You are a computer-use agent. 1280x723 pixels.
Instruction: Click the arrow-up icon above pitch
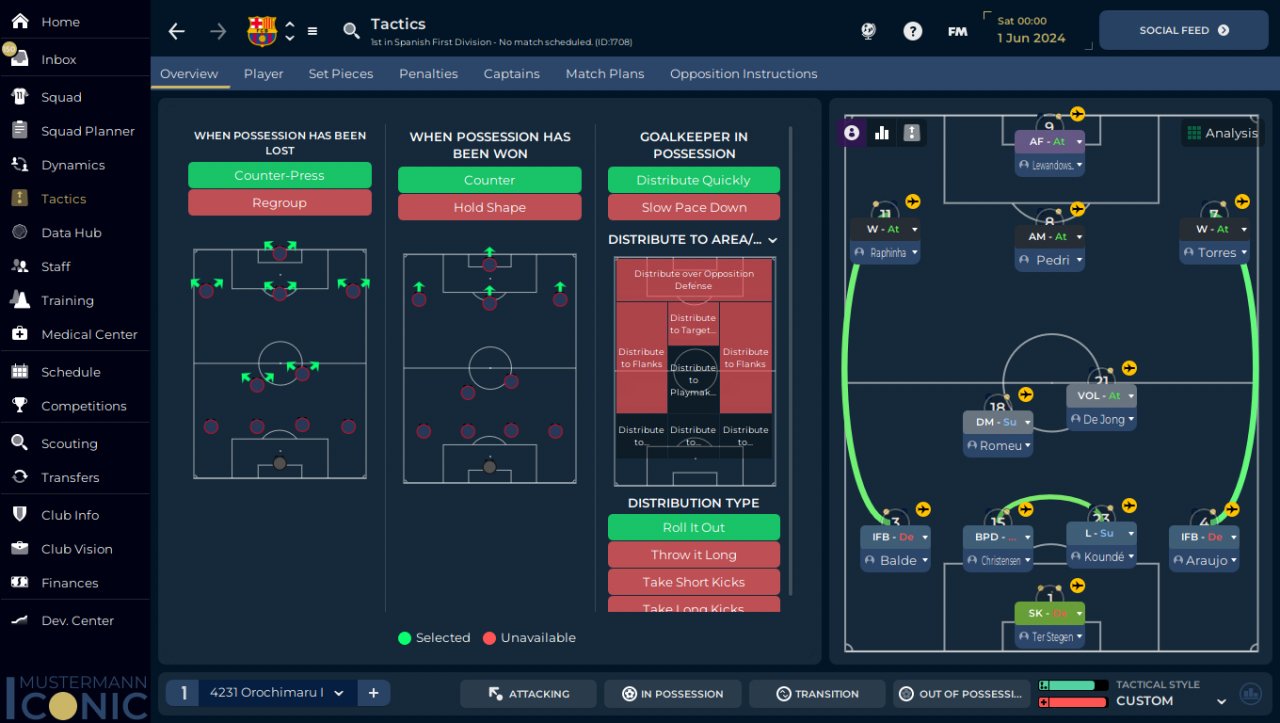912,132
